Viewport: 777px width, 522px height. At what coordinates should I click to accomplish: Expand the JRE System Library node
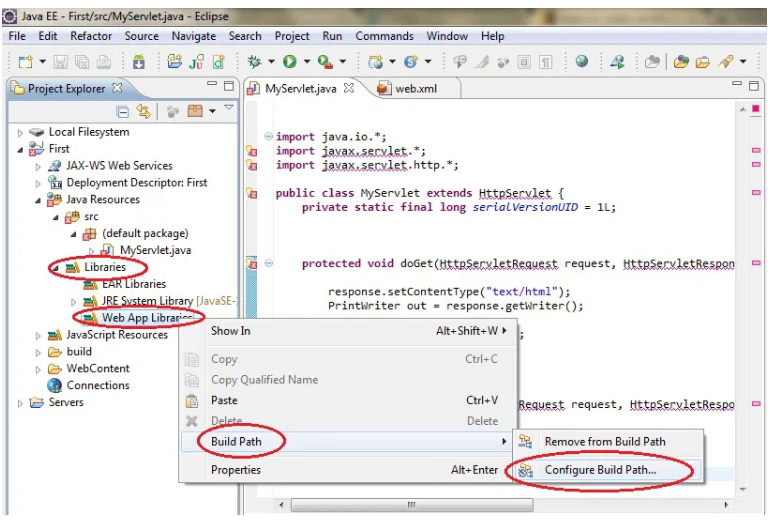click(x=73, y=301)
